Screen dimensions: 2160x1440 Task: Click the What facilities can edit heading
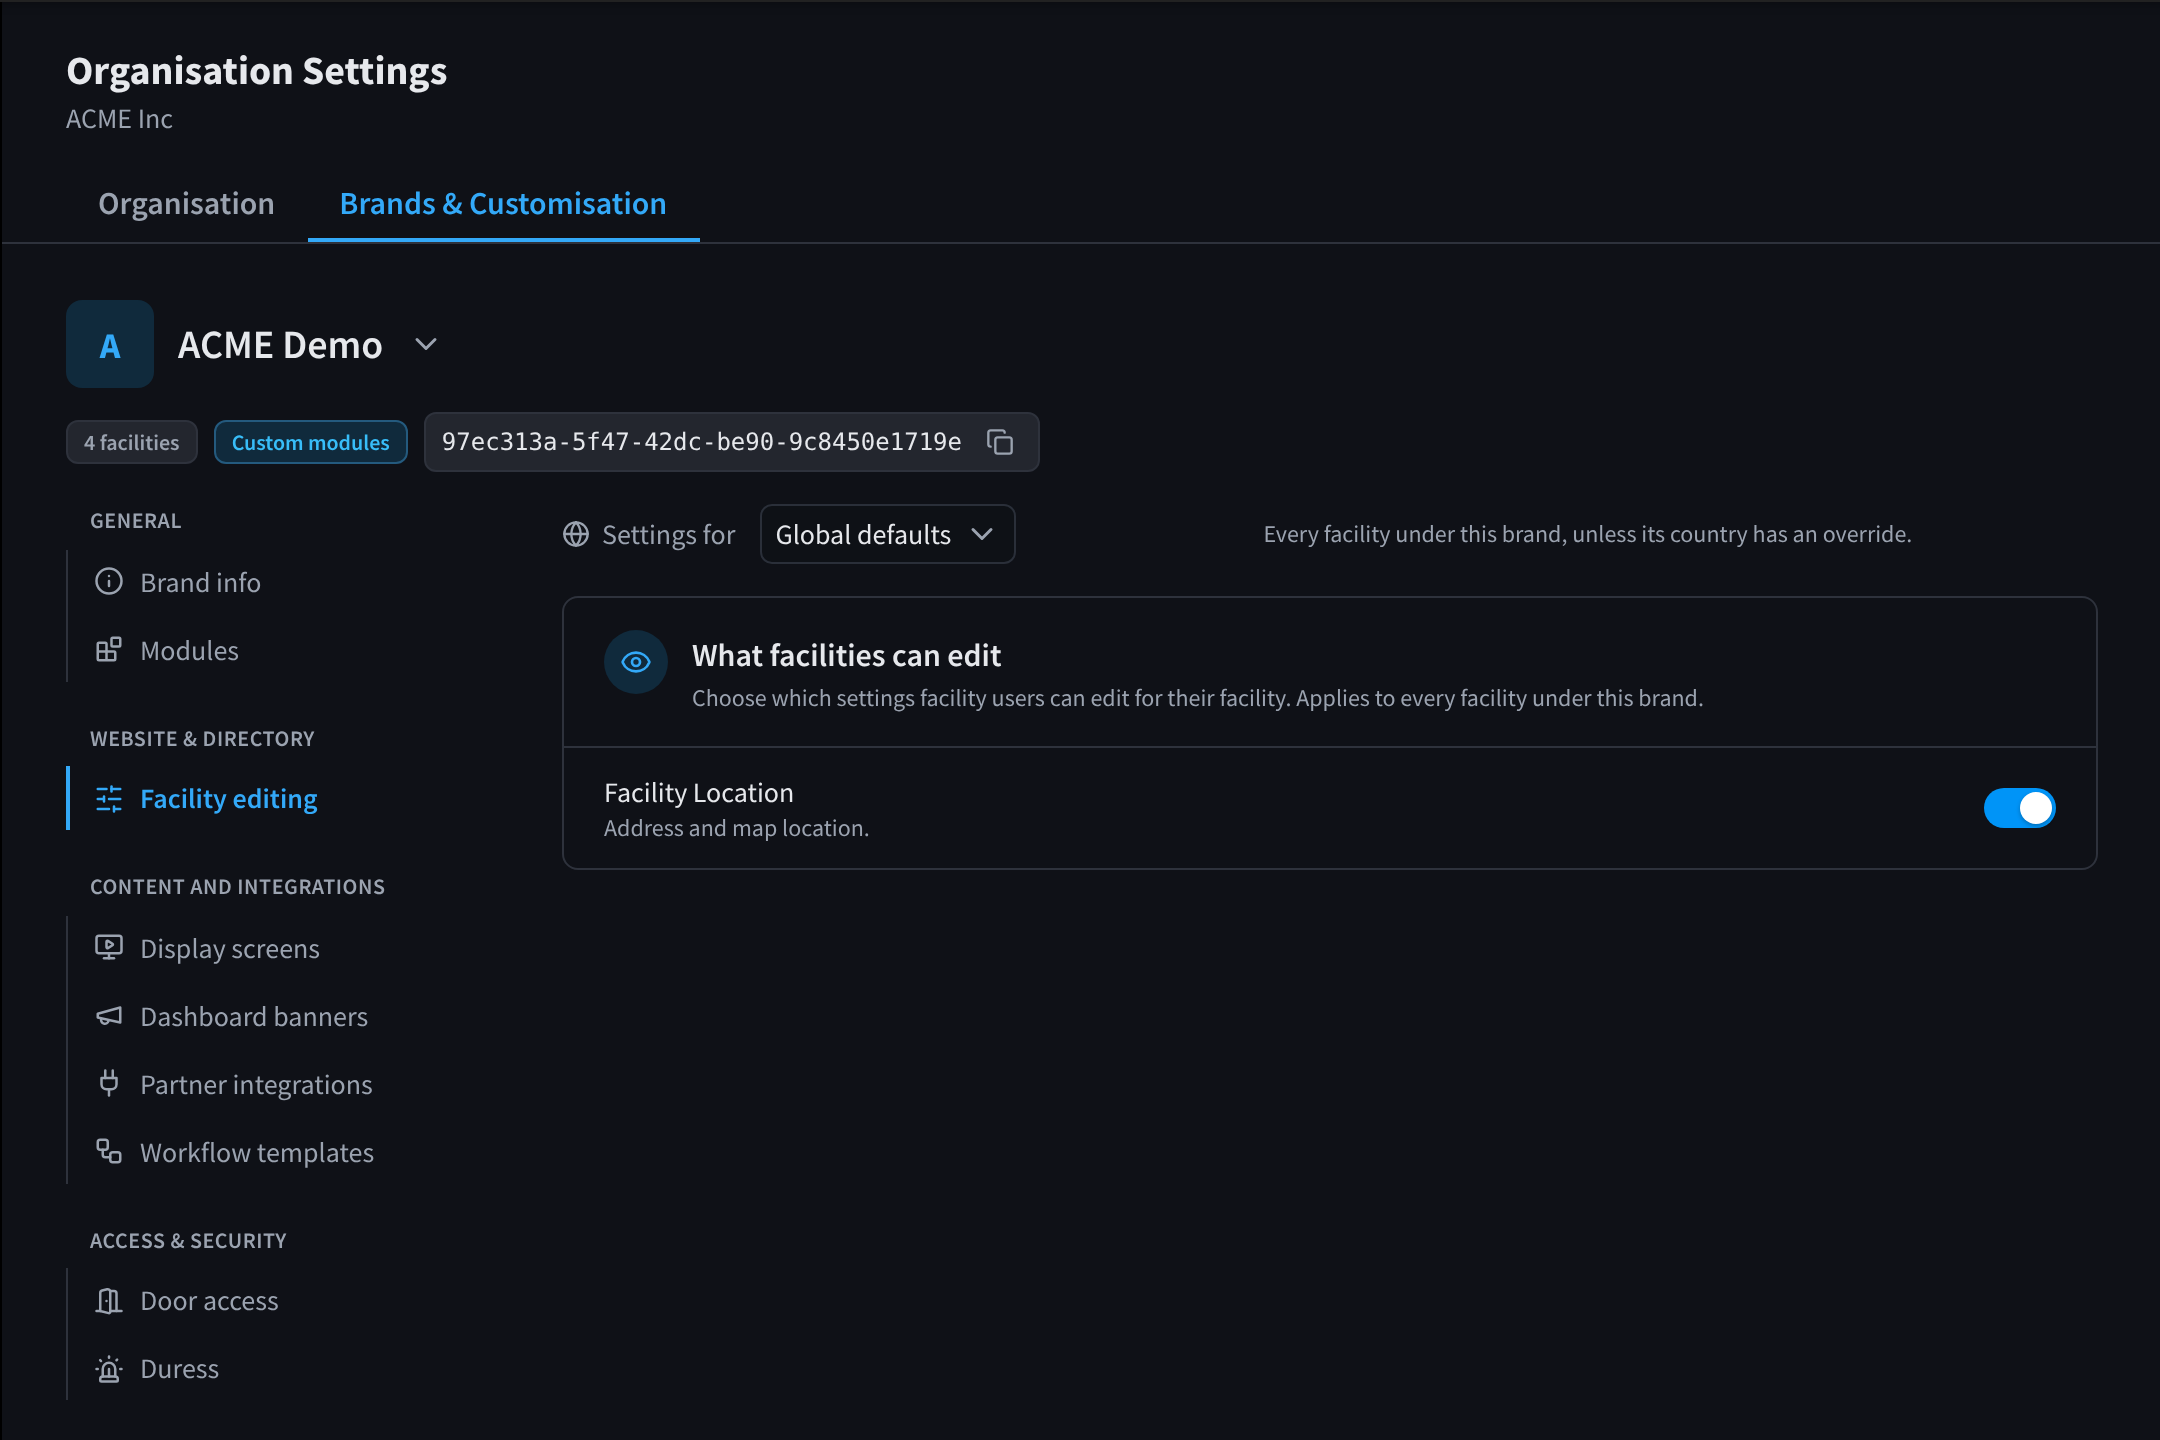point(846,655)
